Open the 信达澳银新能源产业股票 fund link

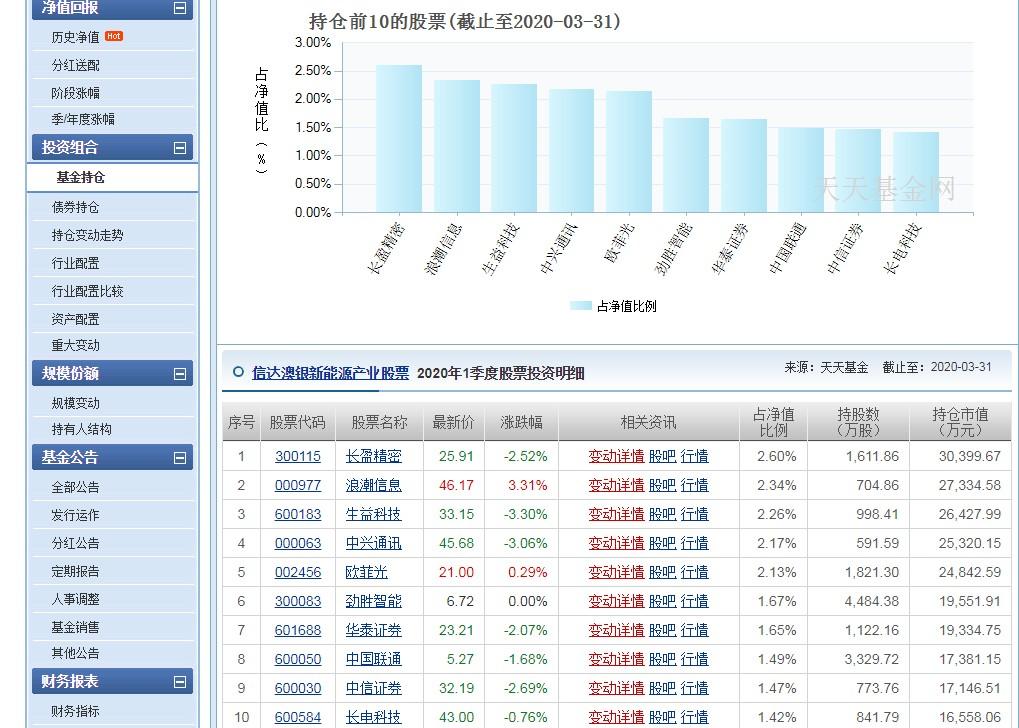point(331,373)
